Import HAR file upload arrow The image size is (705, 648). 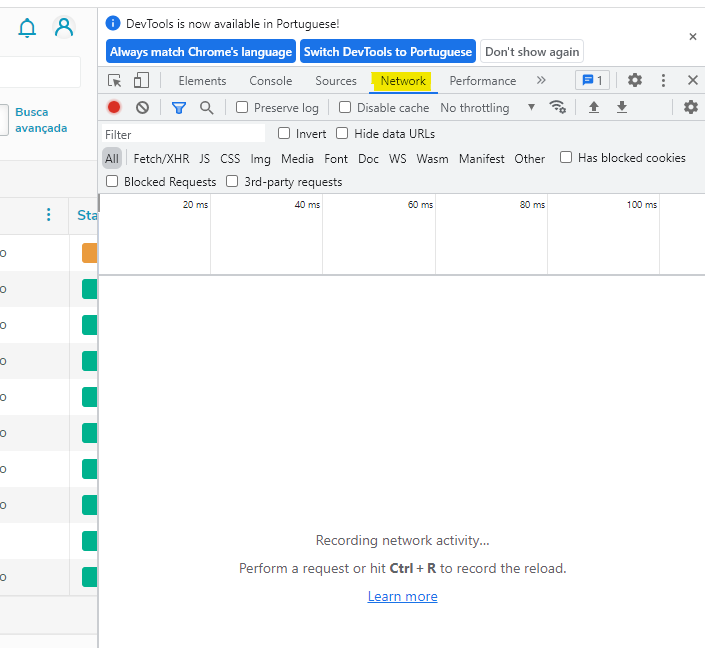point(594,107)
